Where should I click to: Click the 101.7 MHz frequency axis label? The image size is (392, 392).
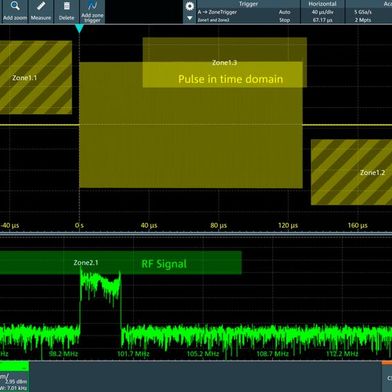tap(133, 354)
